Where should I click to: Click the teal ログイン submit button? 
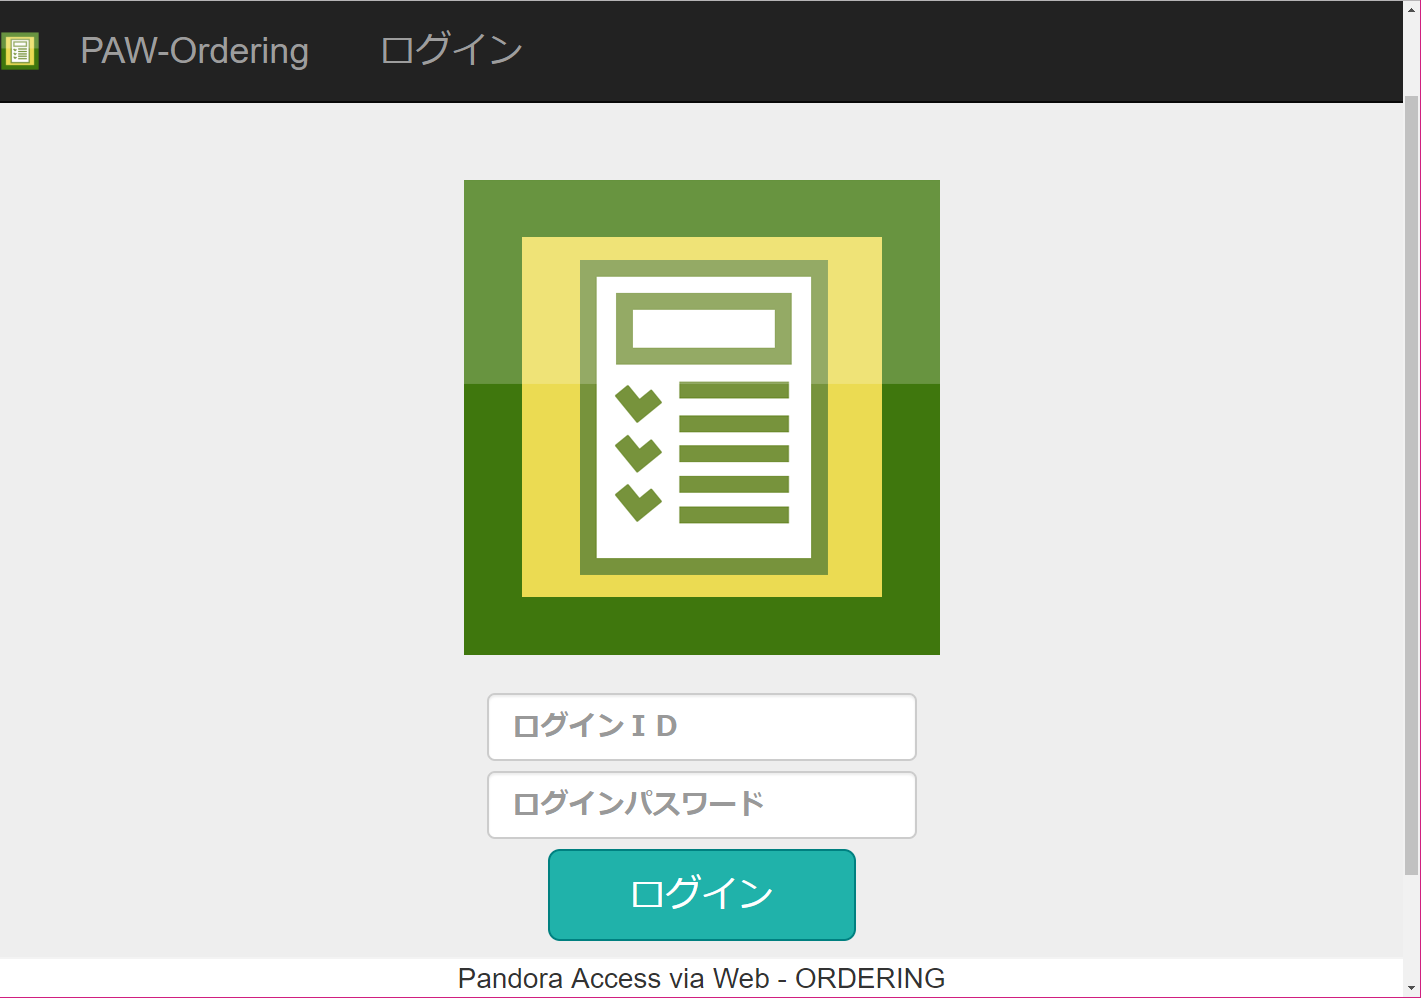point(702,895)
